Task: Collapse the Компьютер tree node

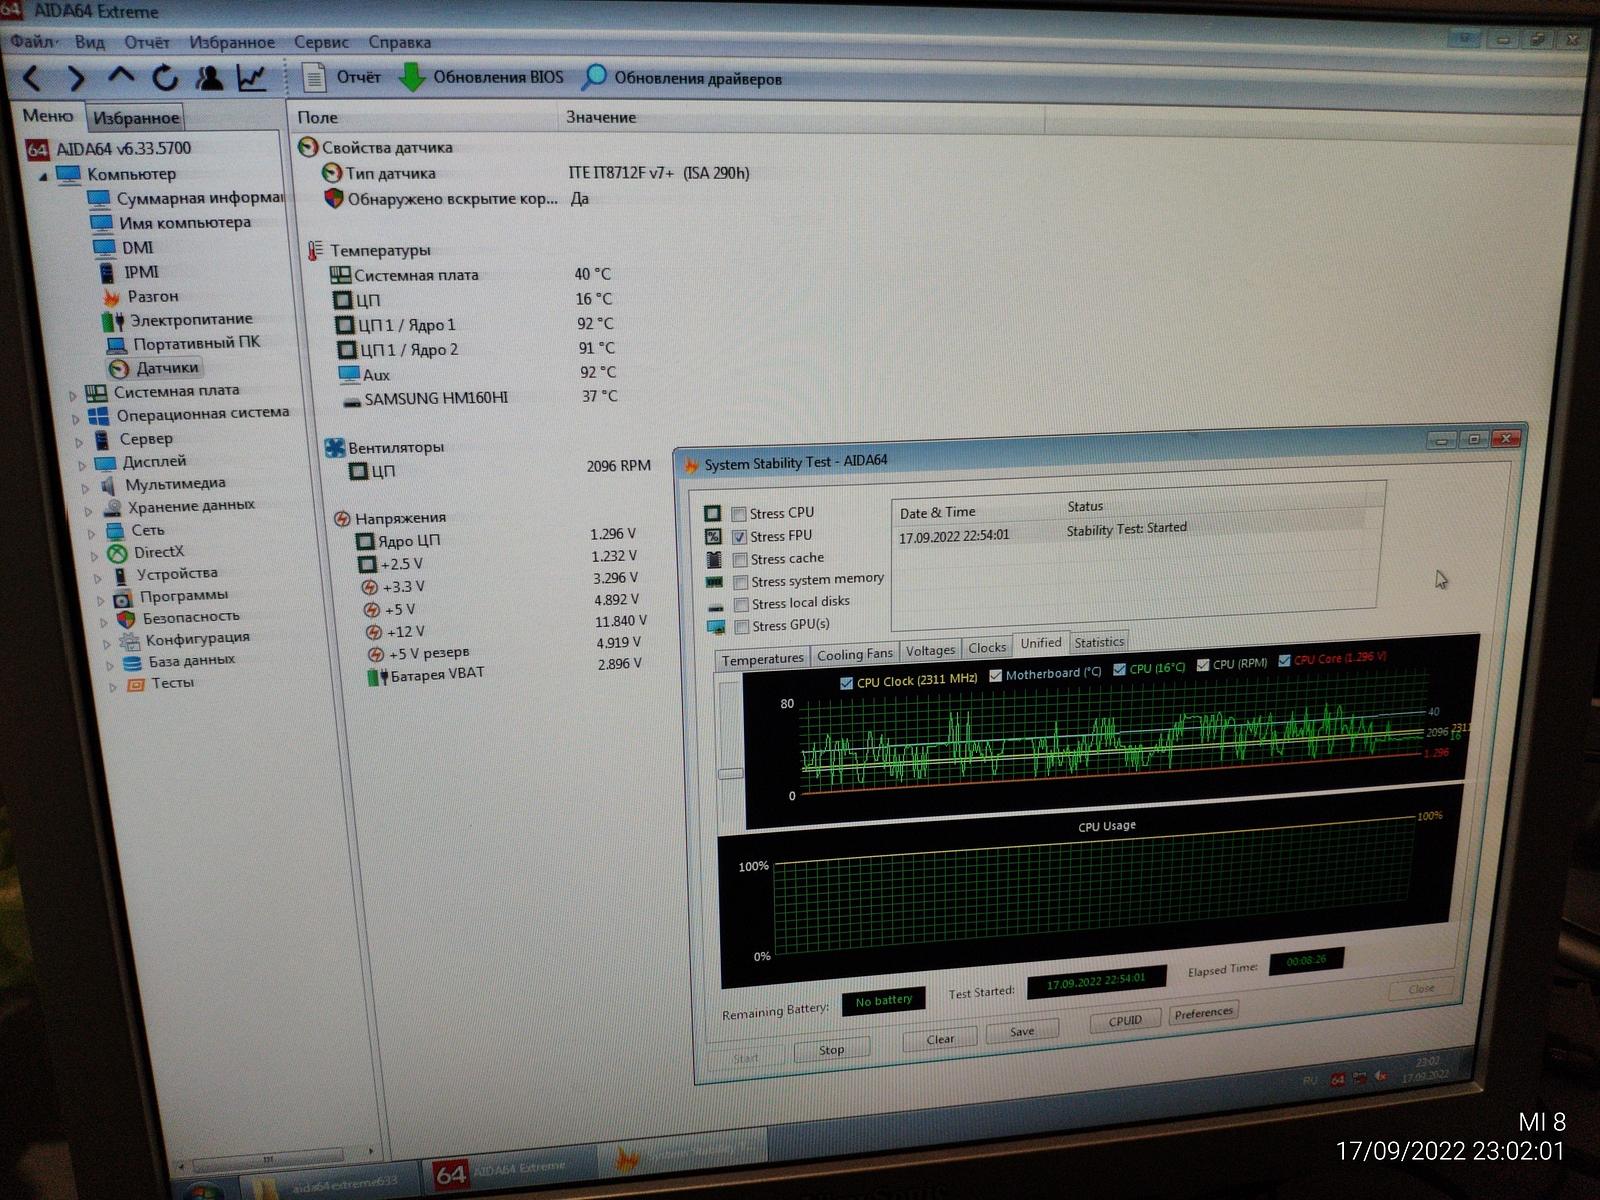Action: (43, 176)
